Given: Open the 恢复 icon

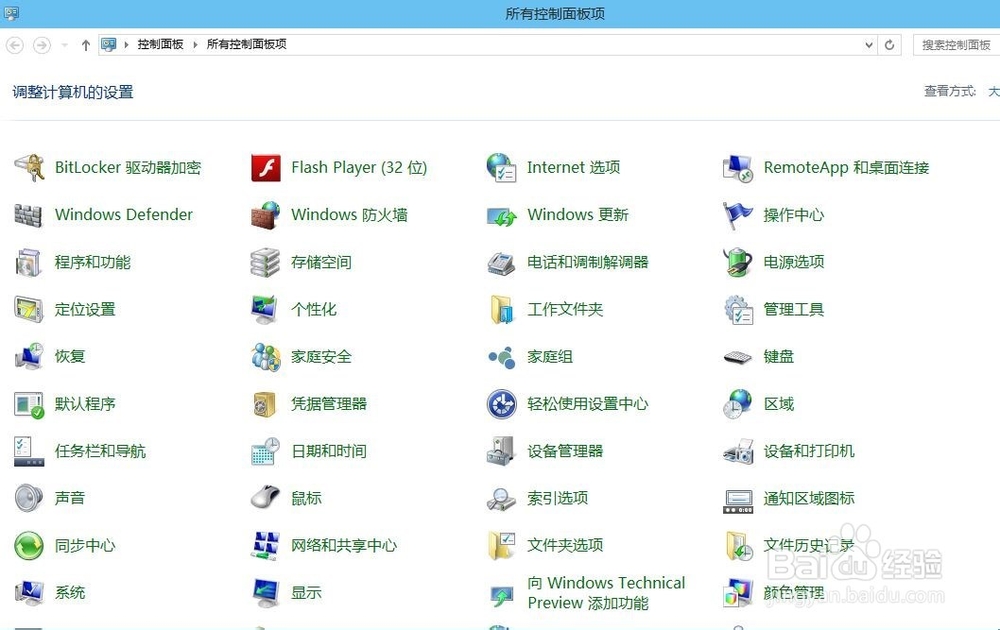Looking at the screenshot, I should tap(29, 356).
